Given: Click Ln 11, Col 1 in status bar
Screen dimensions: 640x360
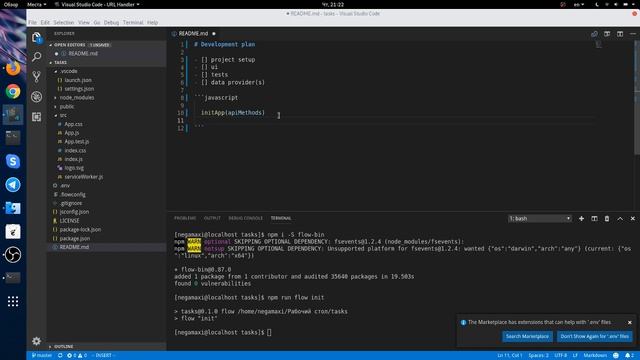Looking at the screenshot, I should [x=509, y=356].
